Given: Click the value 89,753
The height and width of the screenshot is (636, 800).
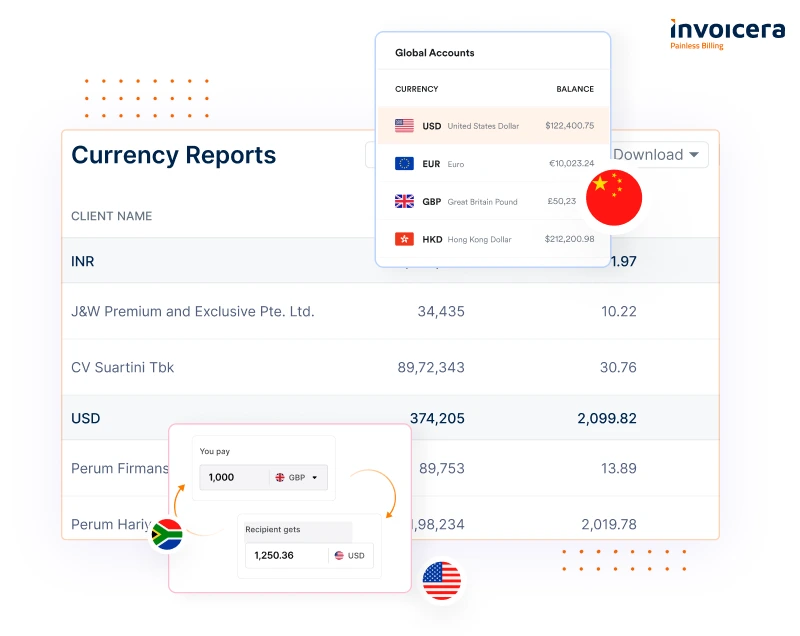Looking at the screenshot, I should pos(442,468).
